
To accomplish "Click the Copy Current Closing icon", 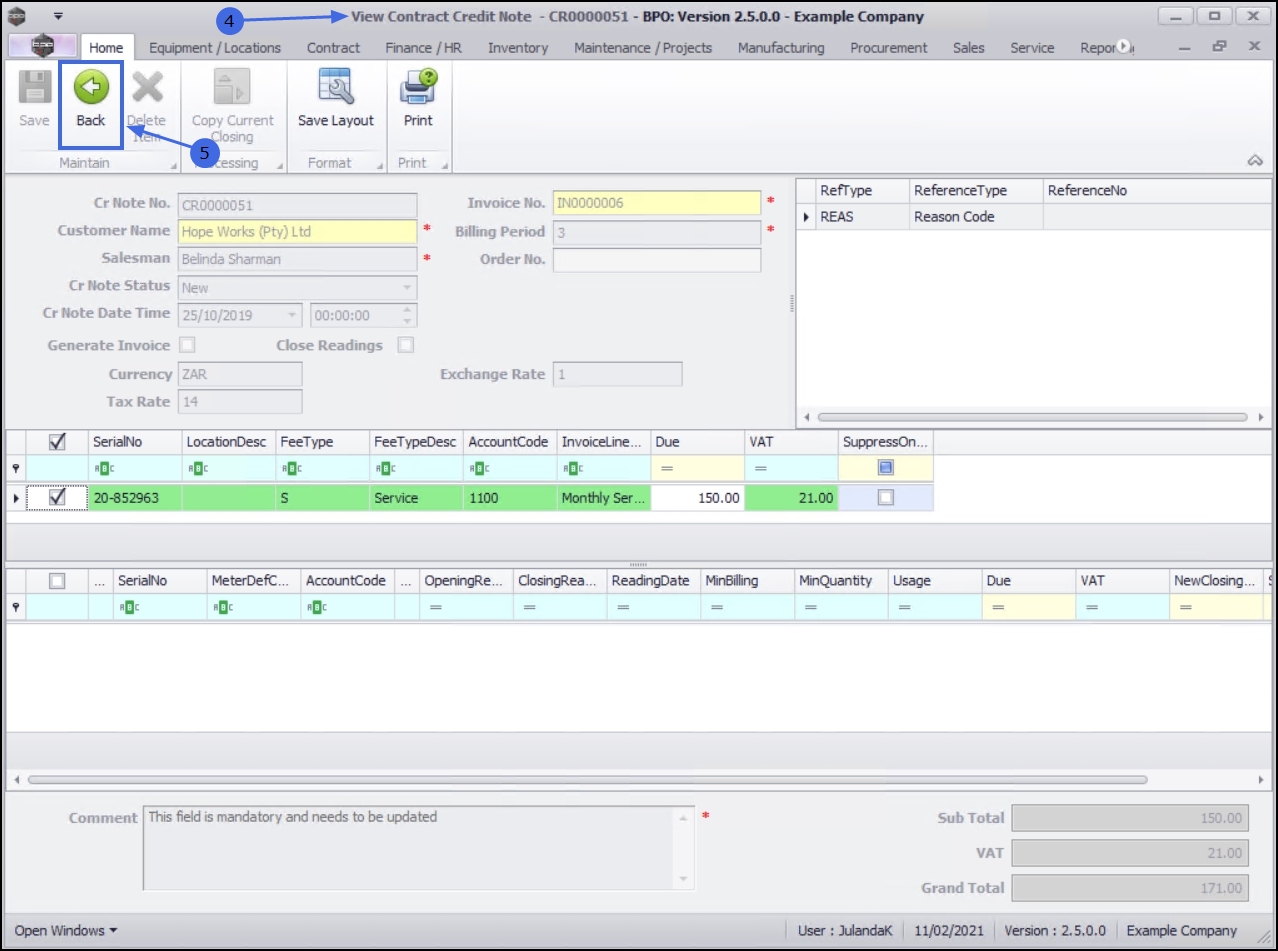I will coord(232,88).
